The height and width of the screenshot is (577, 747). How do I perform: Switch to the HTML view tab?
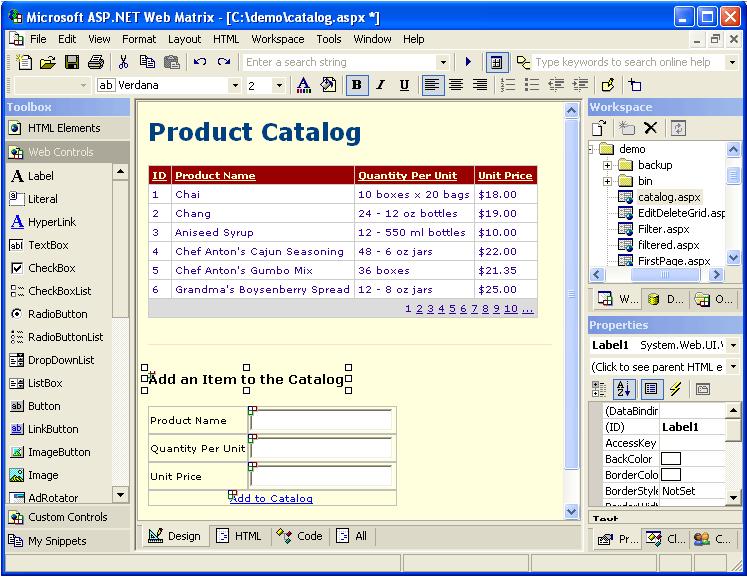click(x=239, y=536)
